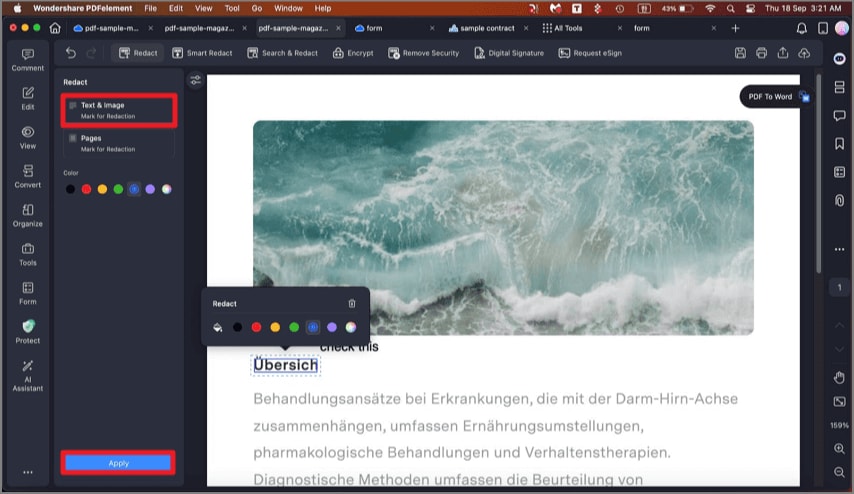
Task: Click the page number 1 field
Action: click(x=839, y=287)
